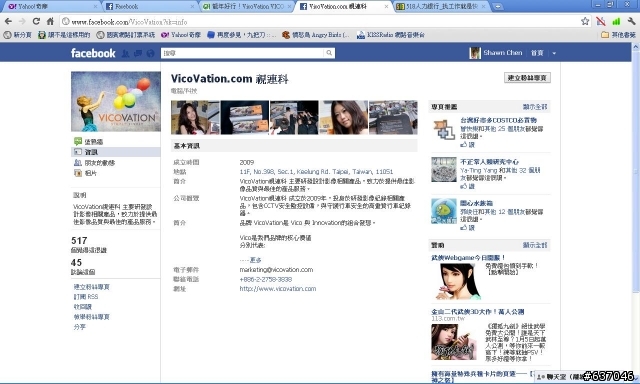
Task: Open the KISSRadio bookmark
Action: coord(391,35)
